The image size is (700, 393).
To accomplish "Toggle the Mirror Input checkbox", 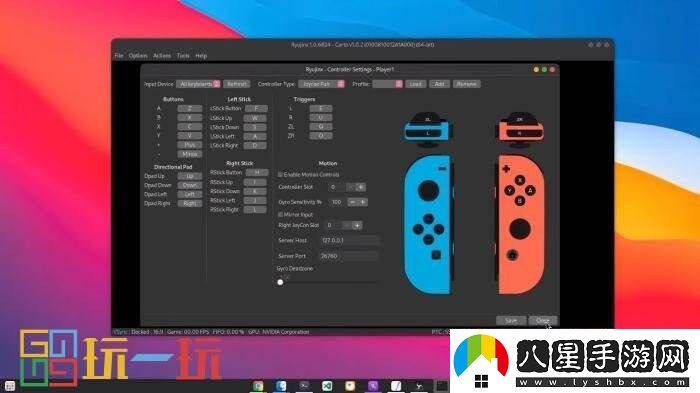I will (x=280, y=215).
